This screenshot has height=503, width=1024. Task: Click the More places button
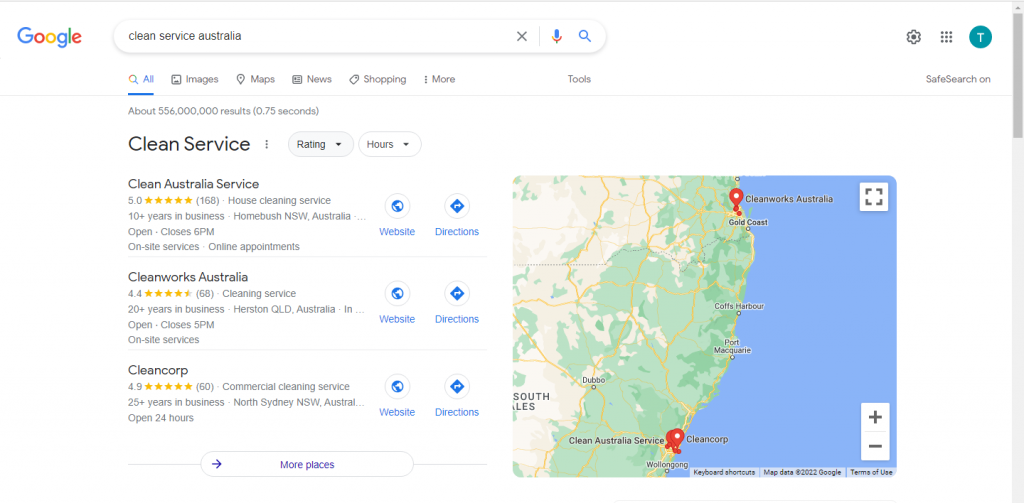click(307, 464)
